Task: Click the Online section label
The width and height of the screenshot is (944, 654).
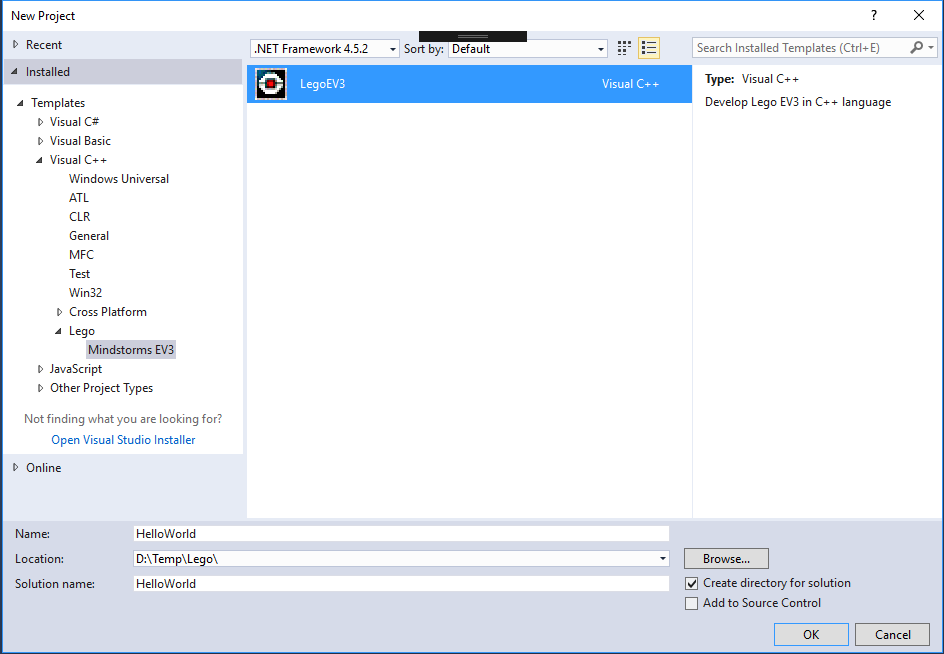Action: click(43, 467)
